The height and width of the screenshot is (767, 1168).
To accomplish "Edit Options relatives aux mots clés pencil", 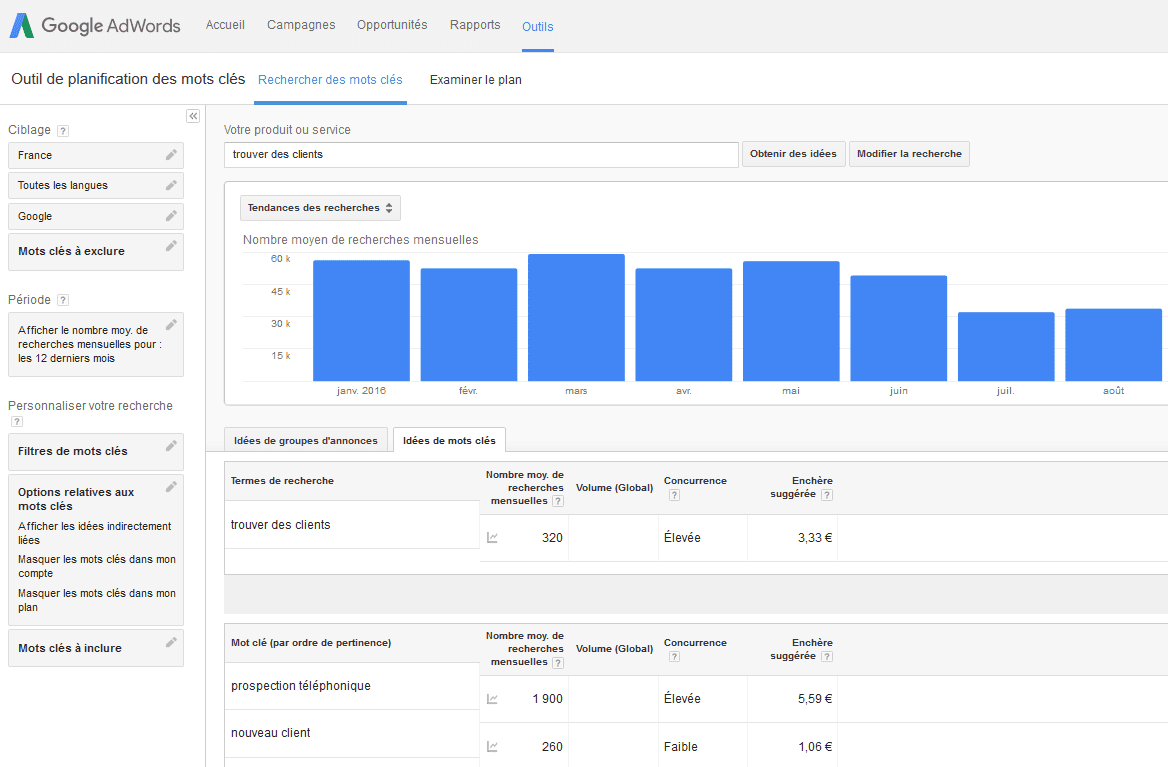I will (171, 486).
